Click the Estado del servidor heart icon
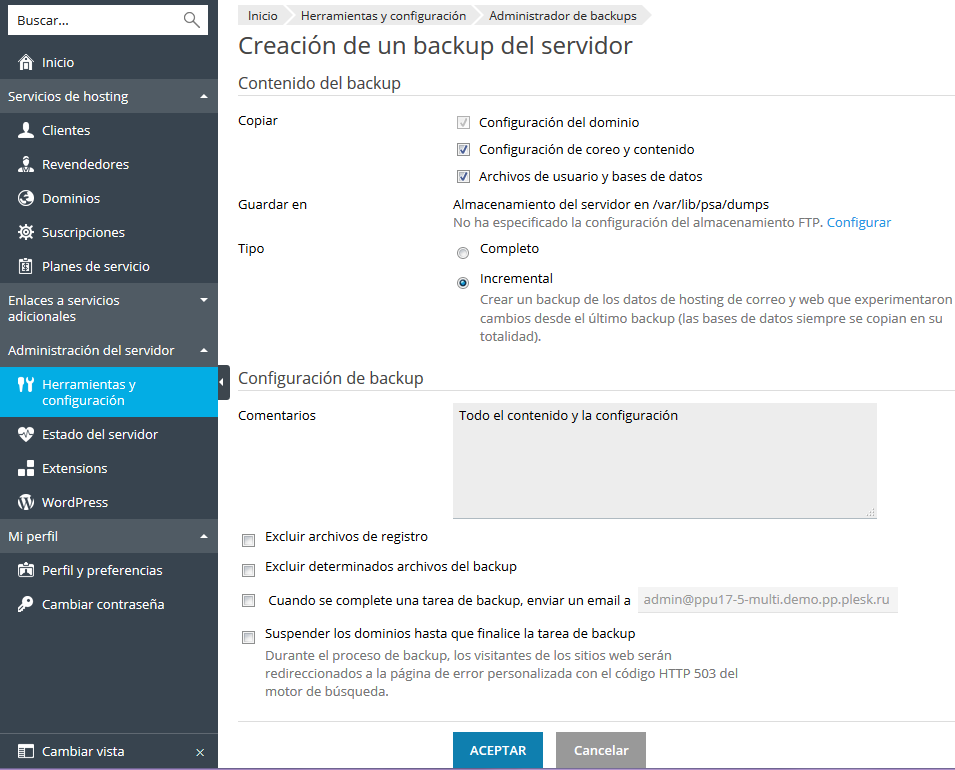 pos(26,435)
